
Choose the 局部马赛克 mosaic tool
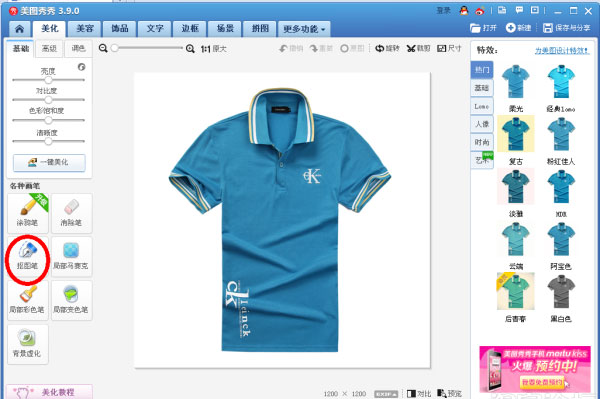click(72, 256)
